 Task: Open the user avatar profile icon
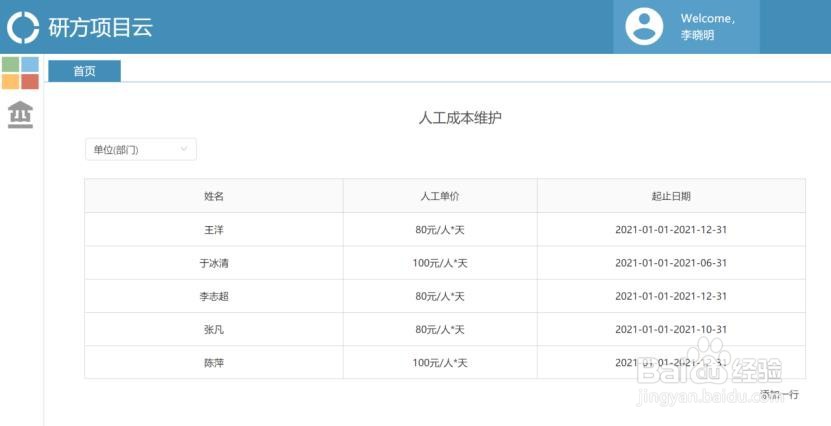[x=644, y=26]
